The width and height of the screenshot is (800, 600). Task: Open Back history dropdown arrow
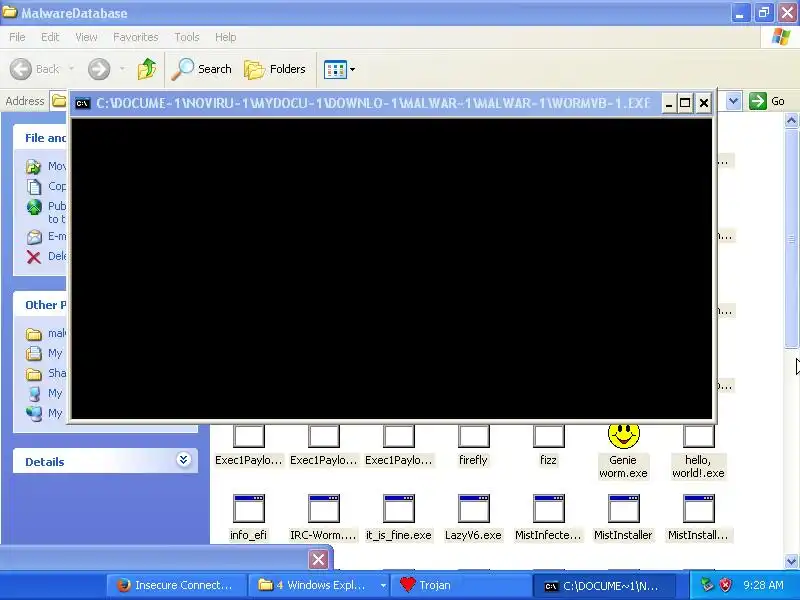(x=71, y=69)
